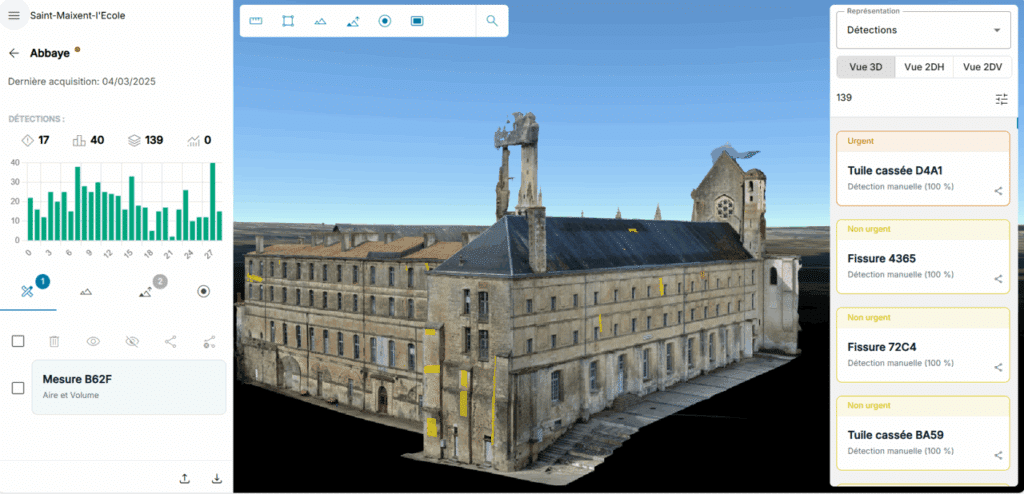Open the Tuile cassée BA59 detection card
1024x494 pixels.
923,433
